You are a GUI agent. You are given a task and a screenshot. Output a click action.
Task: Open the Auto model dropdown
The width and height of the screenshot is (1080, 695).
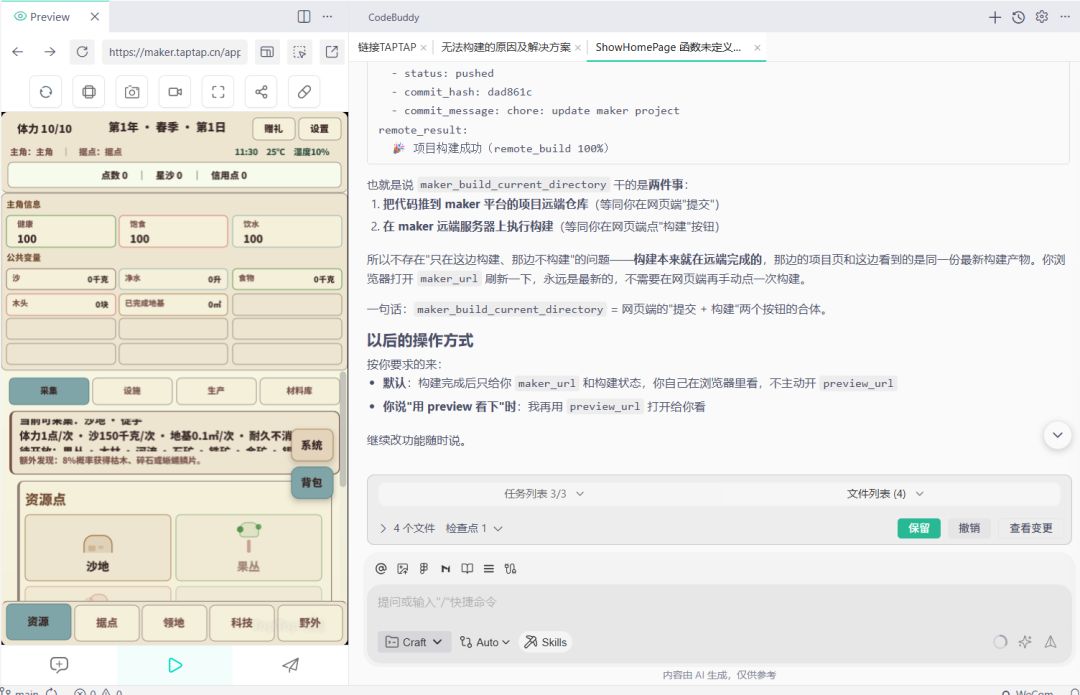(485, 642)
